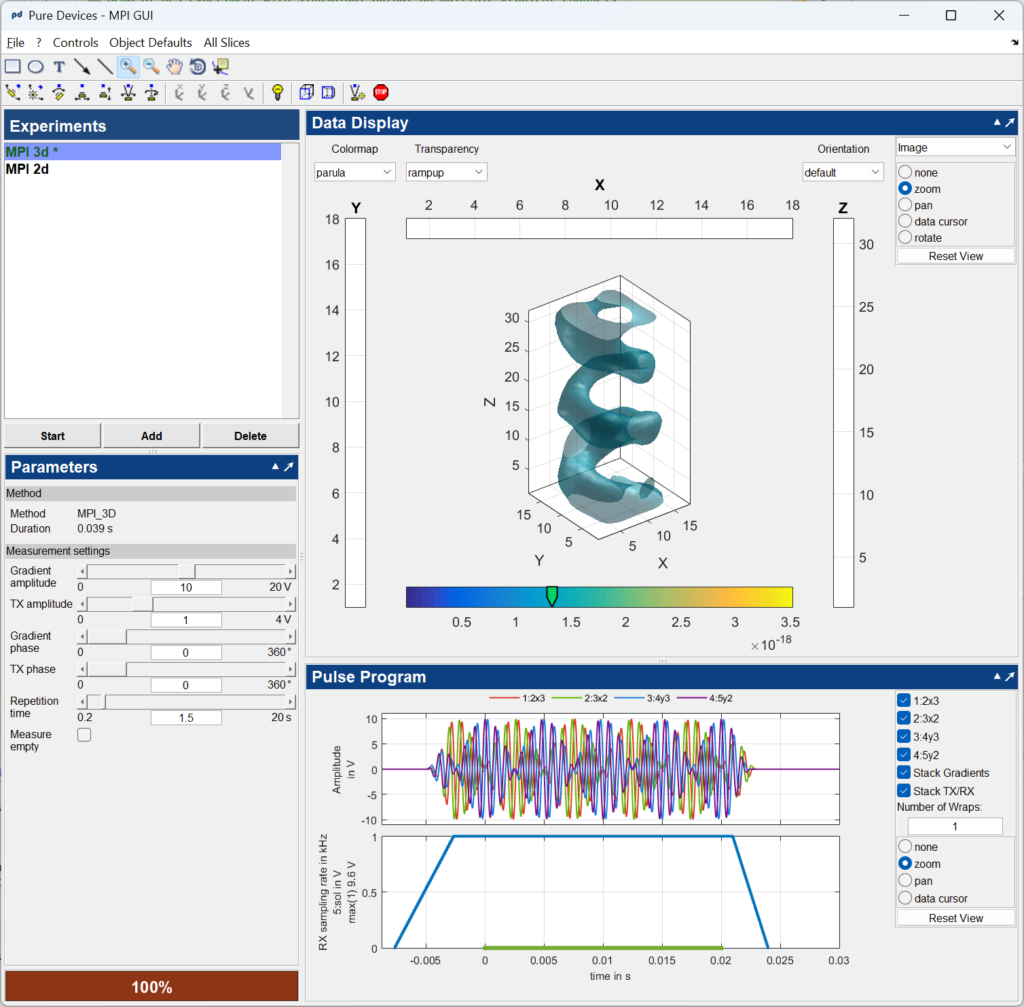Open the Object Defaults menu
Viewport: 1024px width, 1007px height.
(x=150, y=43)
